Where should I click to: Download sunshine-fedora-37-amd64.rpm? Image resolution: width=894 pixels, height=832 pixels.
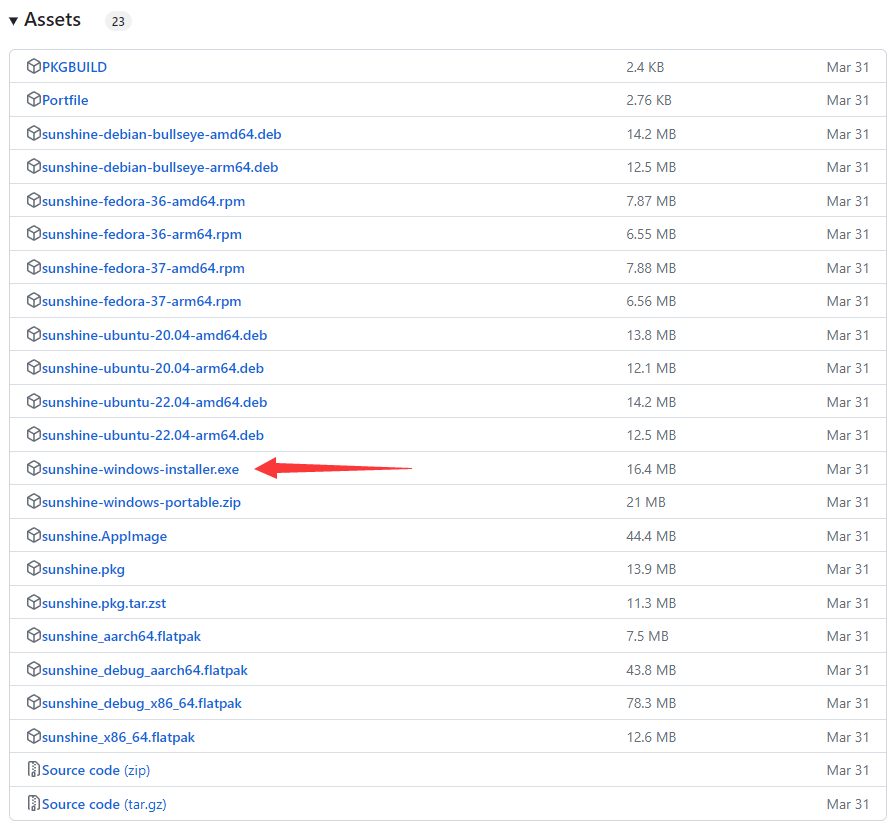click(x=143, y=268)
